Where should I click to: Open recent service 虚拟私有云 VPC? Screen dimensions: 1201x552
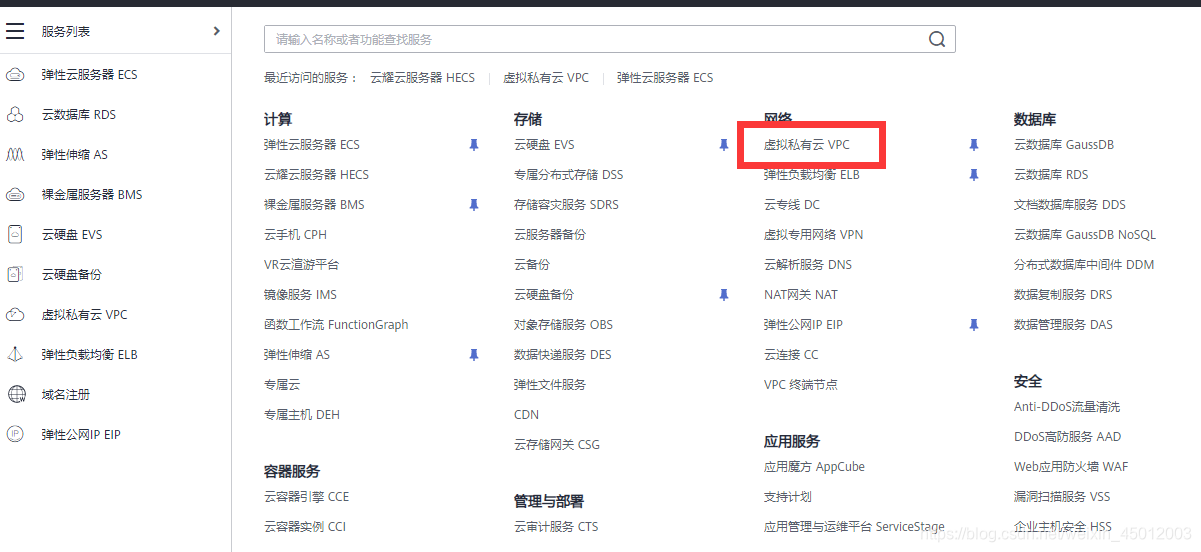546,78
